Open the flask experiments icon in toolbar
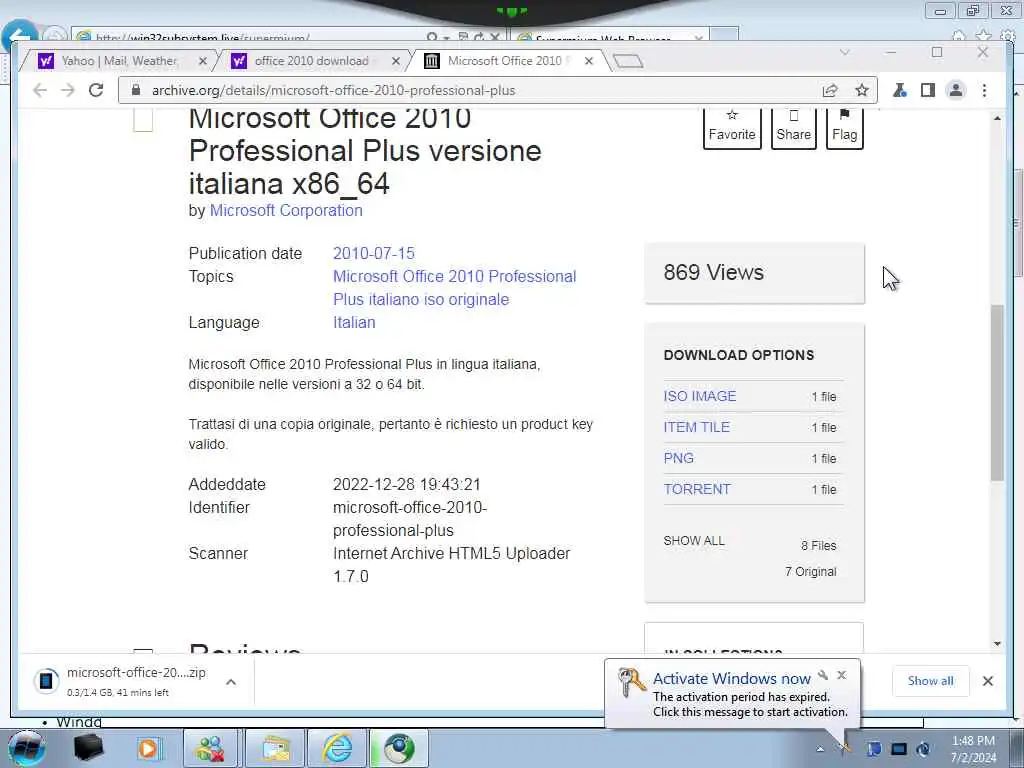 pos(900,90)
